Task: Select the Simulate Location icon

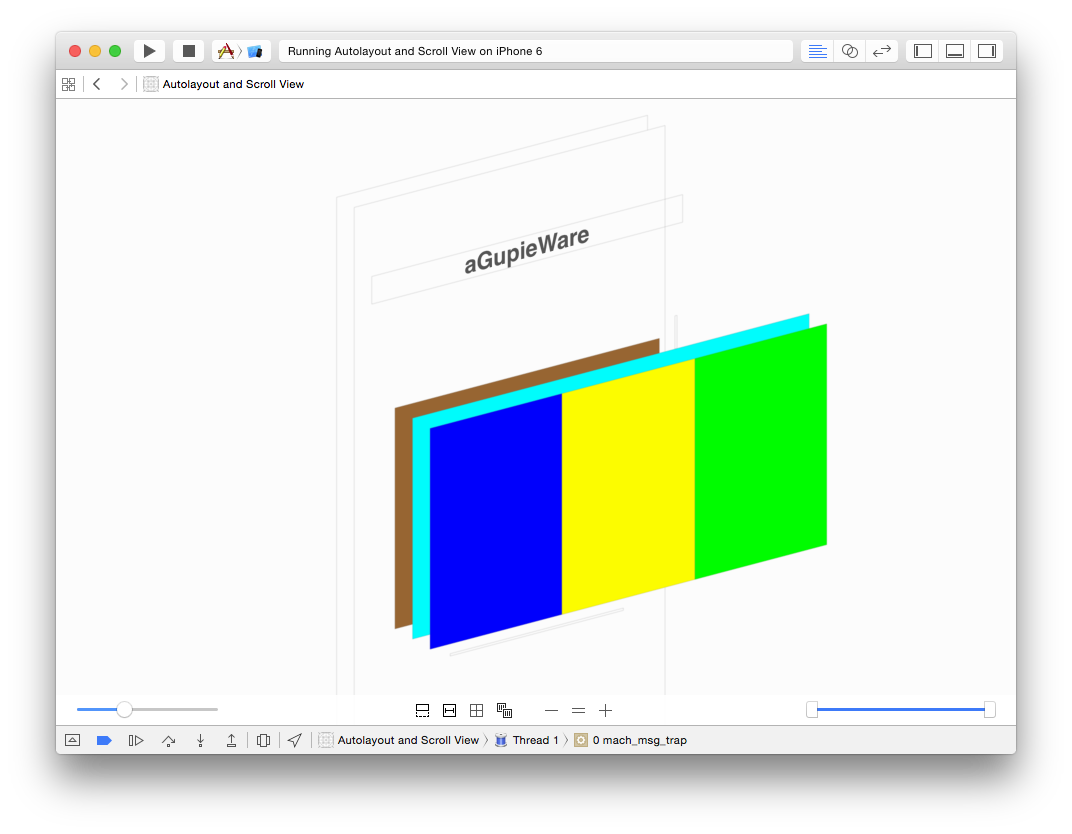Action: click(294, 740)
